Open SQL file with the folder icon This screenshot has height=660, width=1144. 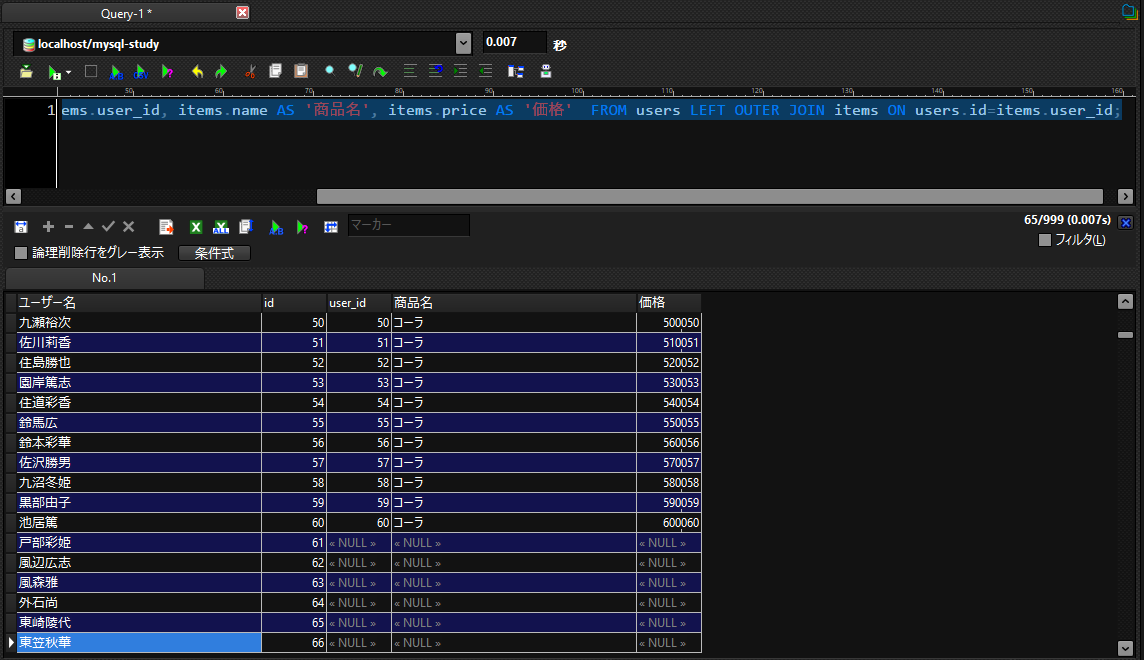tap(26, 71)
